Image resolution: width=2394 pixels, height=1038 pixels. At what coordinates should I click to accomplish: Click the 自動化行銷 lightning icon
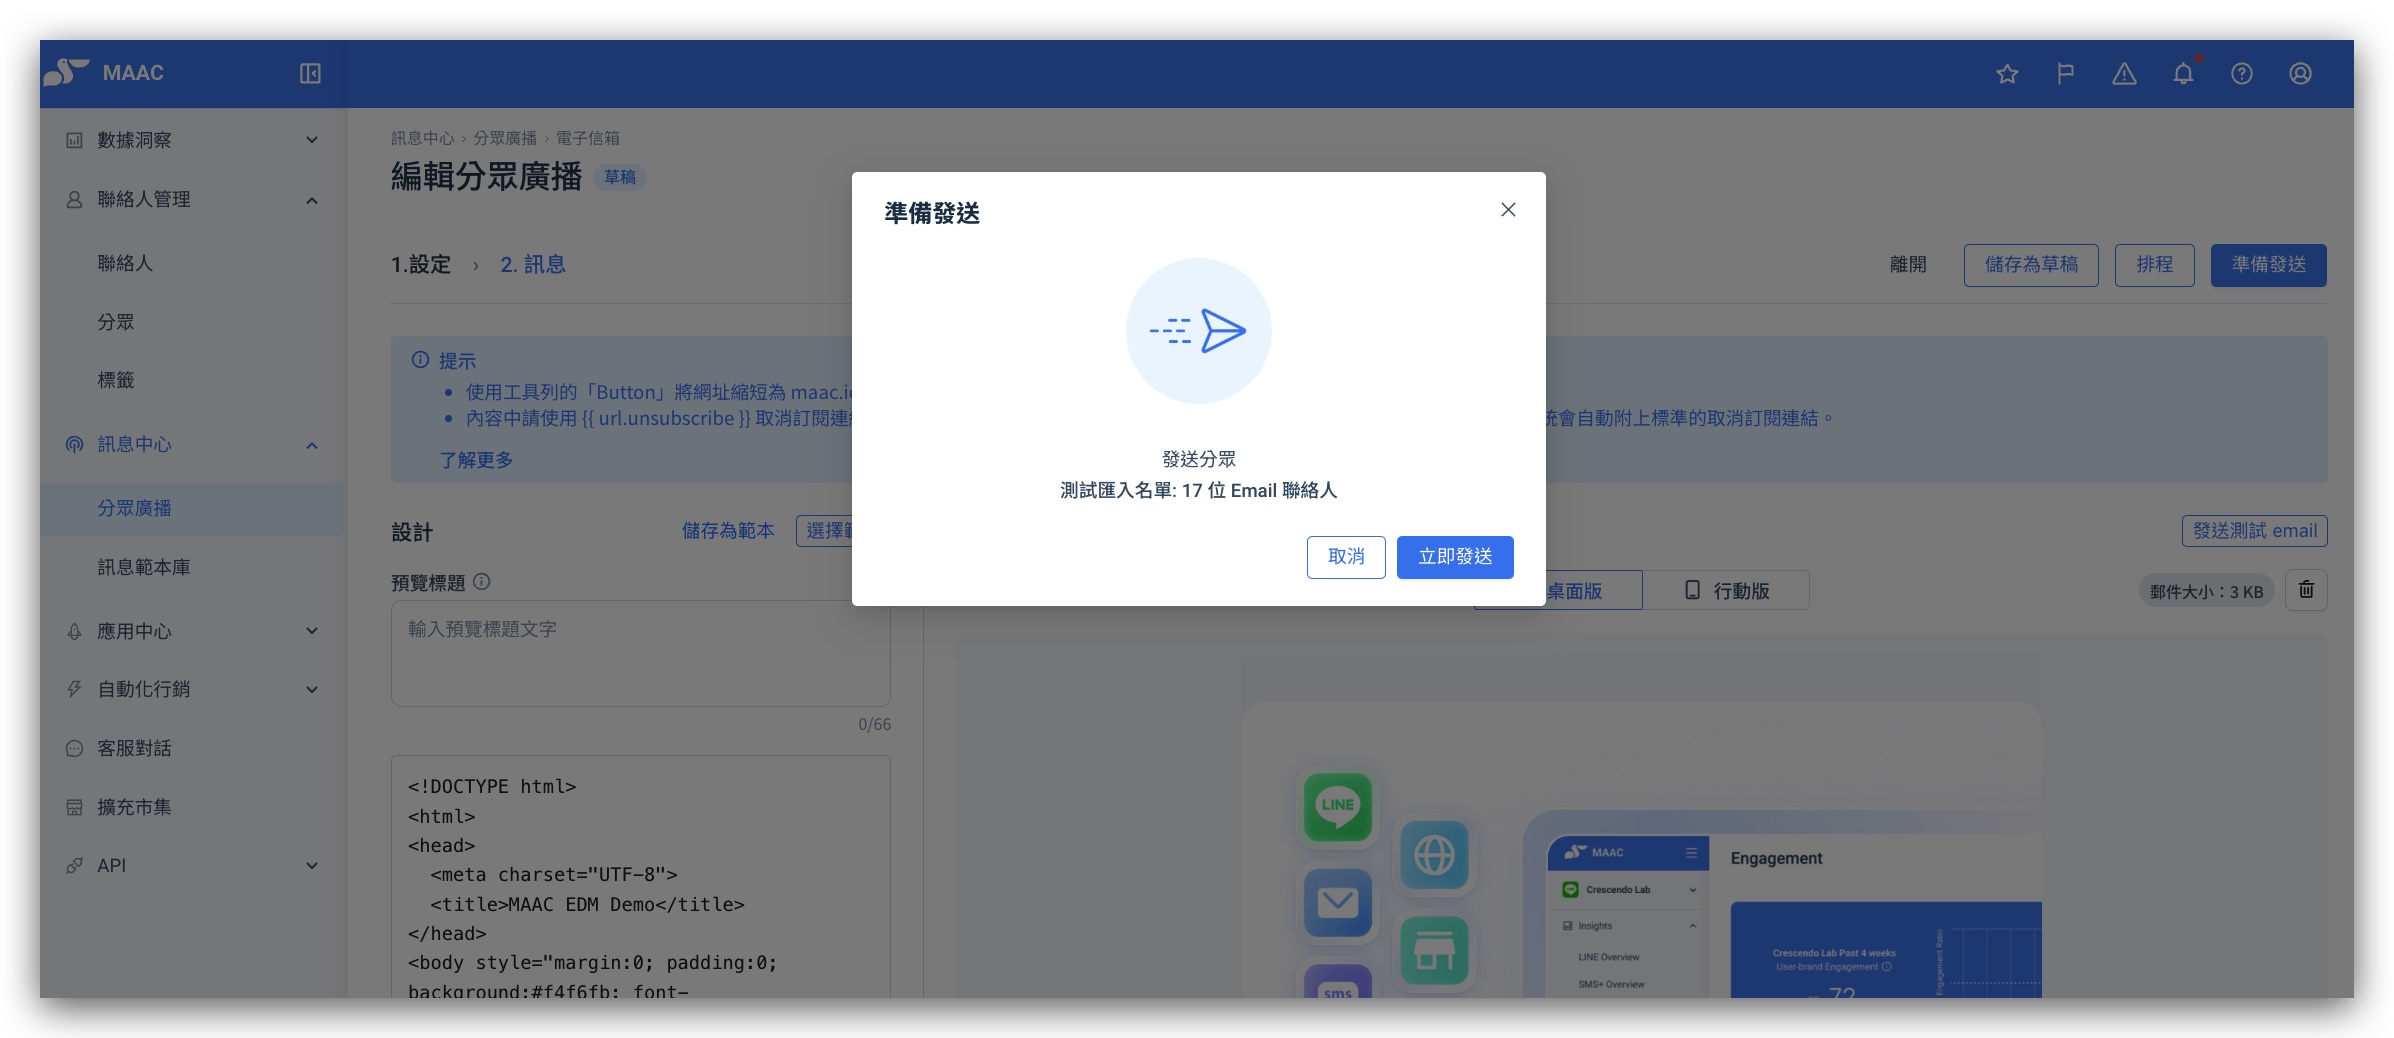tap(74, 689)
